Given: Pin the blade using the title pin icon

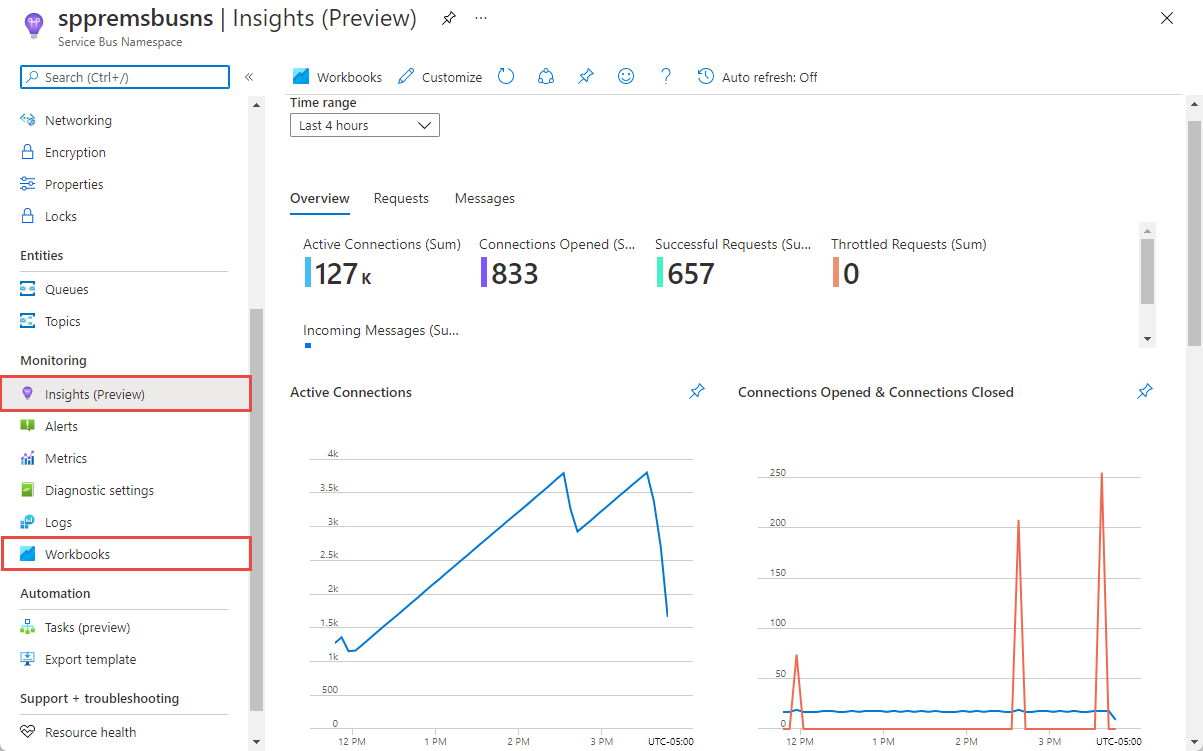Looking at the screenshot, I should (x=449, y=19).
